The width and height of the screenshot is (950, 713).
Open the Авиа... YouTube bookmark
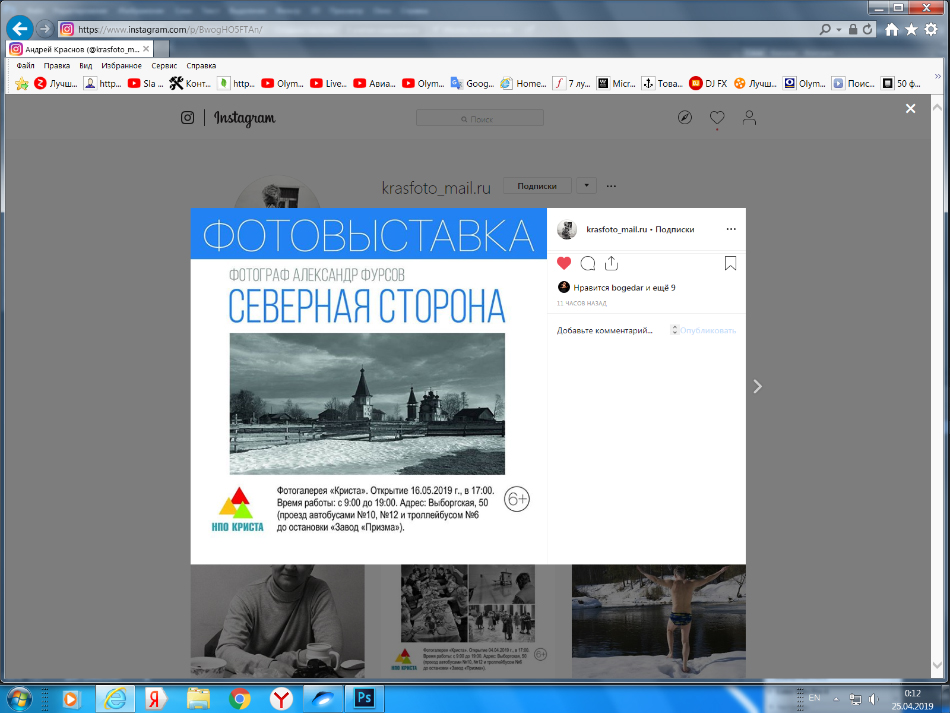coord(374,84)
